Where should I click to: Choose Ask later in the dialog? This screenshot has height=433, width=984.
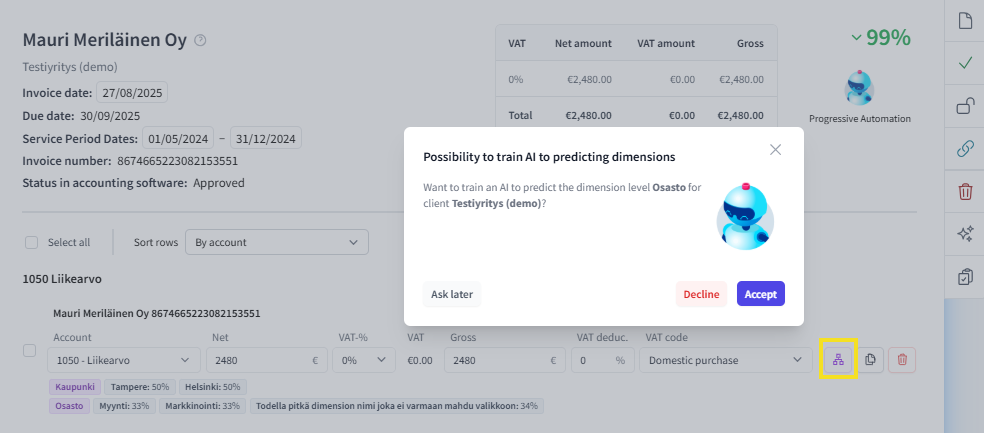[x=452, y=294]
